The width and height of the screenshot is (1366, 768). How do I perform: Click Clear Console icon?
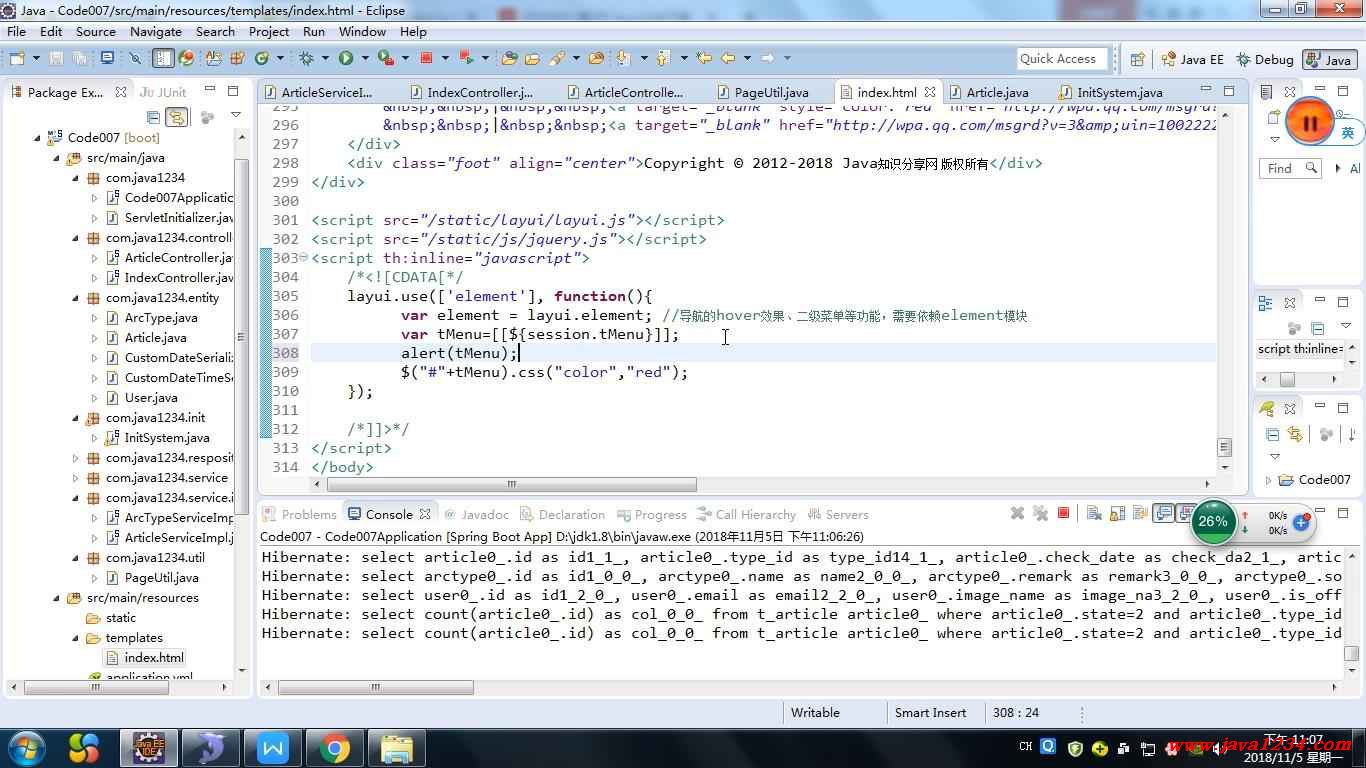pos(1093,513)
